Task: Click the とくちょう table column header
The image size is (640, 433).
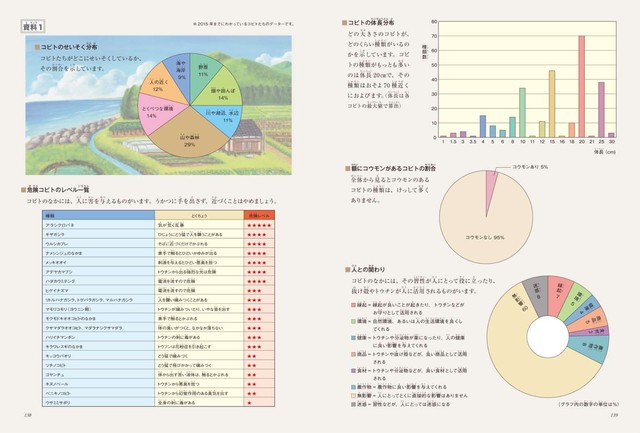Action: (x=199, y=215)
